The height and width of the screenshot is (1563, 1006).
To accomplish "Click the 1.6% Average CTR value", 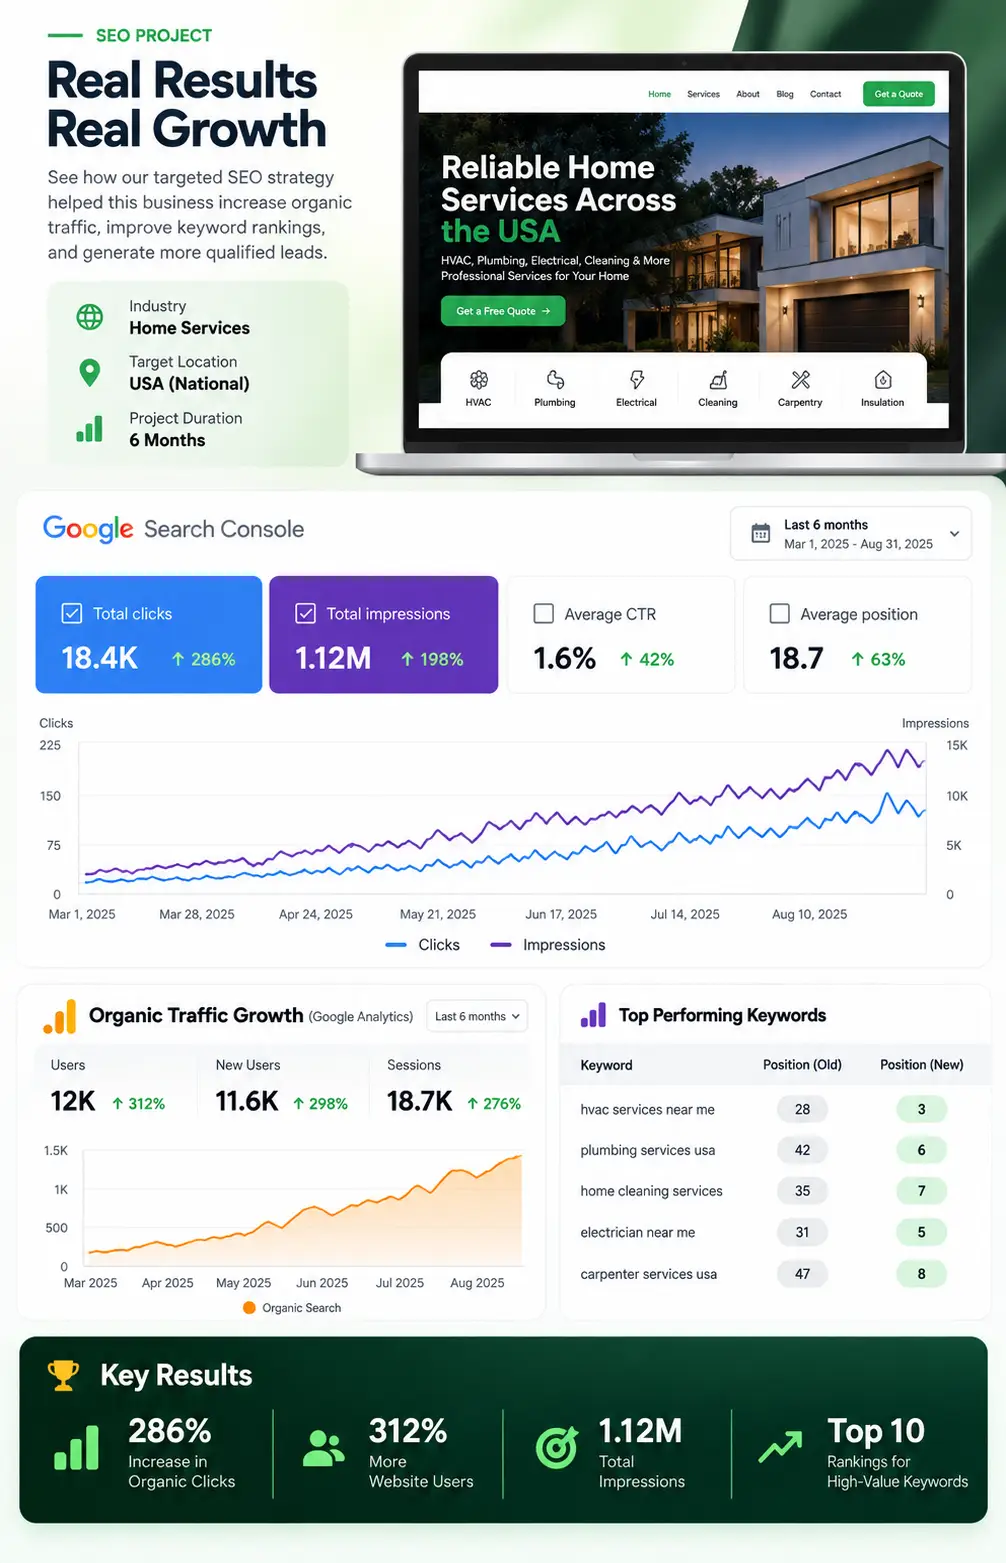I will (x=565, y=658).
